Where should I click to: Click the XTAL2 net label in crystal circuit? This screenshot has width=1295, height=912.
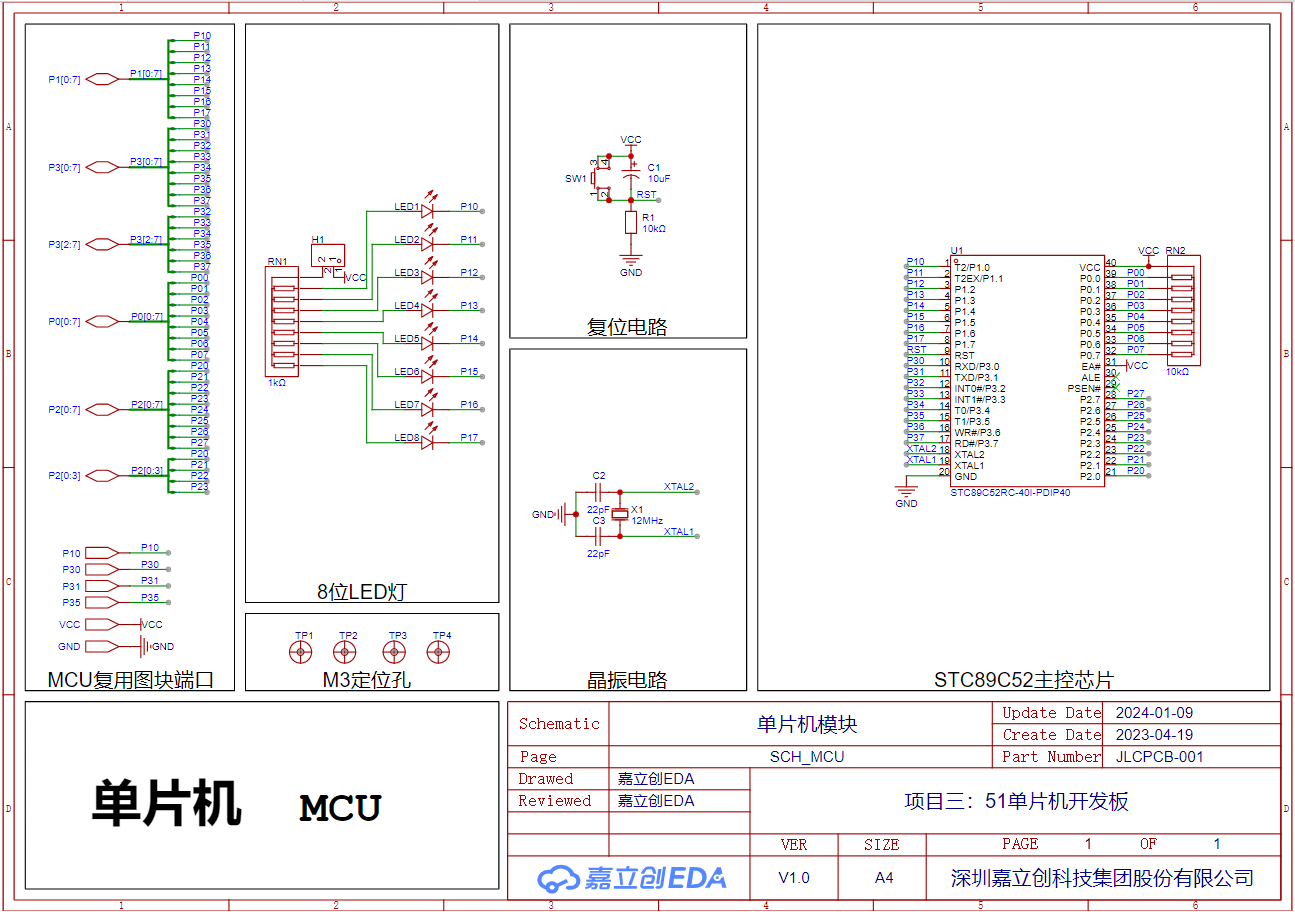(679, 486)
